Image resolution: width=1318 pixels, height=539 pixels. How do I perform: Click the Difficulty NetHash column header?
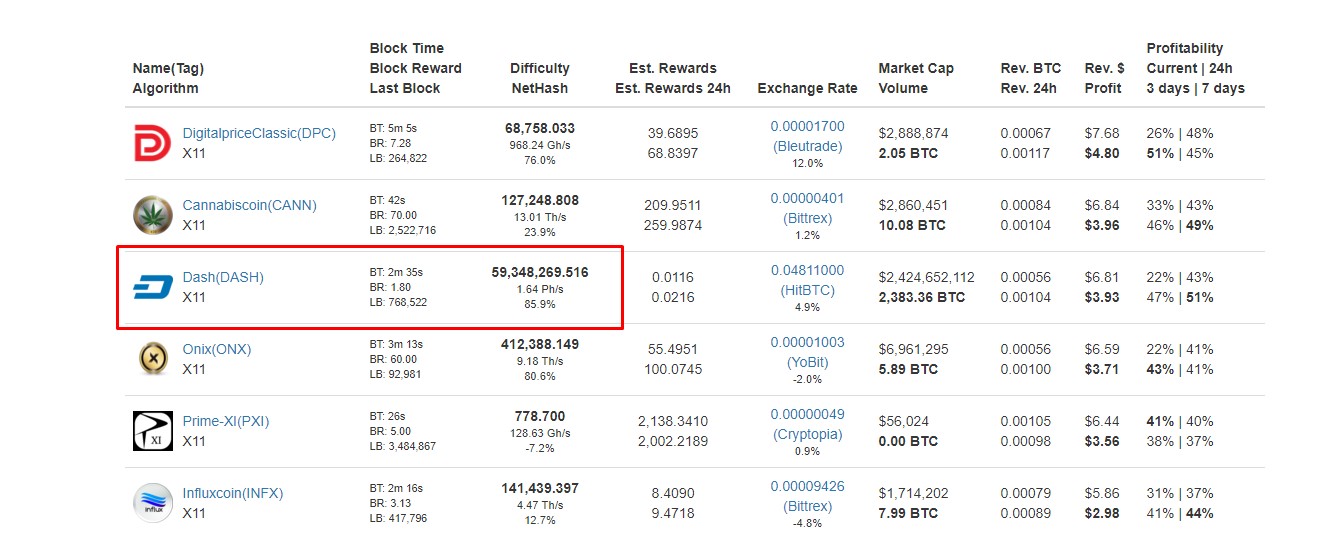click(x=540, y=78)
